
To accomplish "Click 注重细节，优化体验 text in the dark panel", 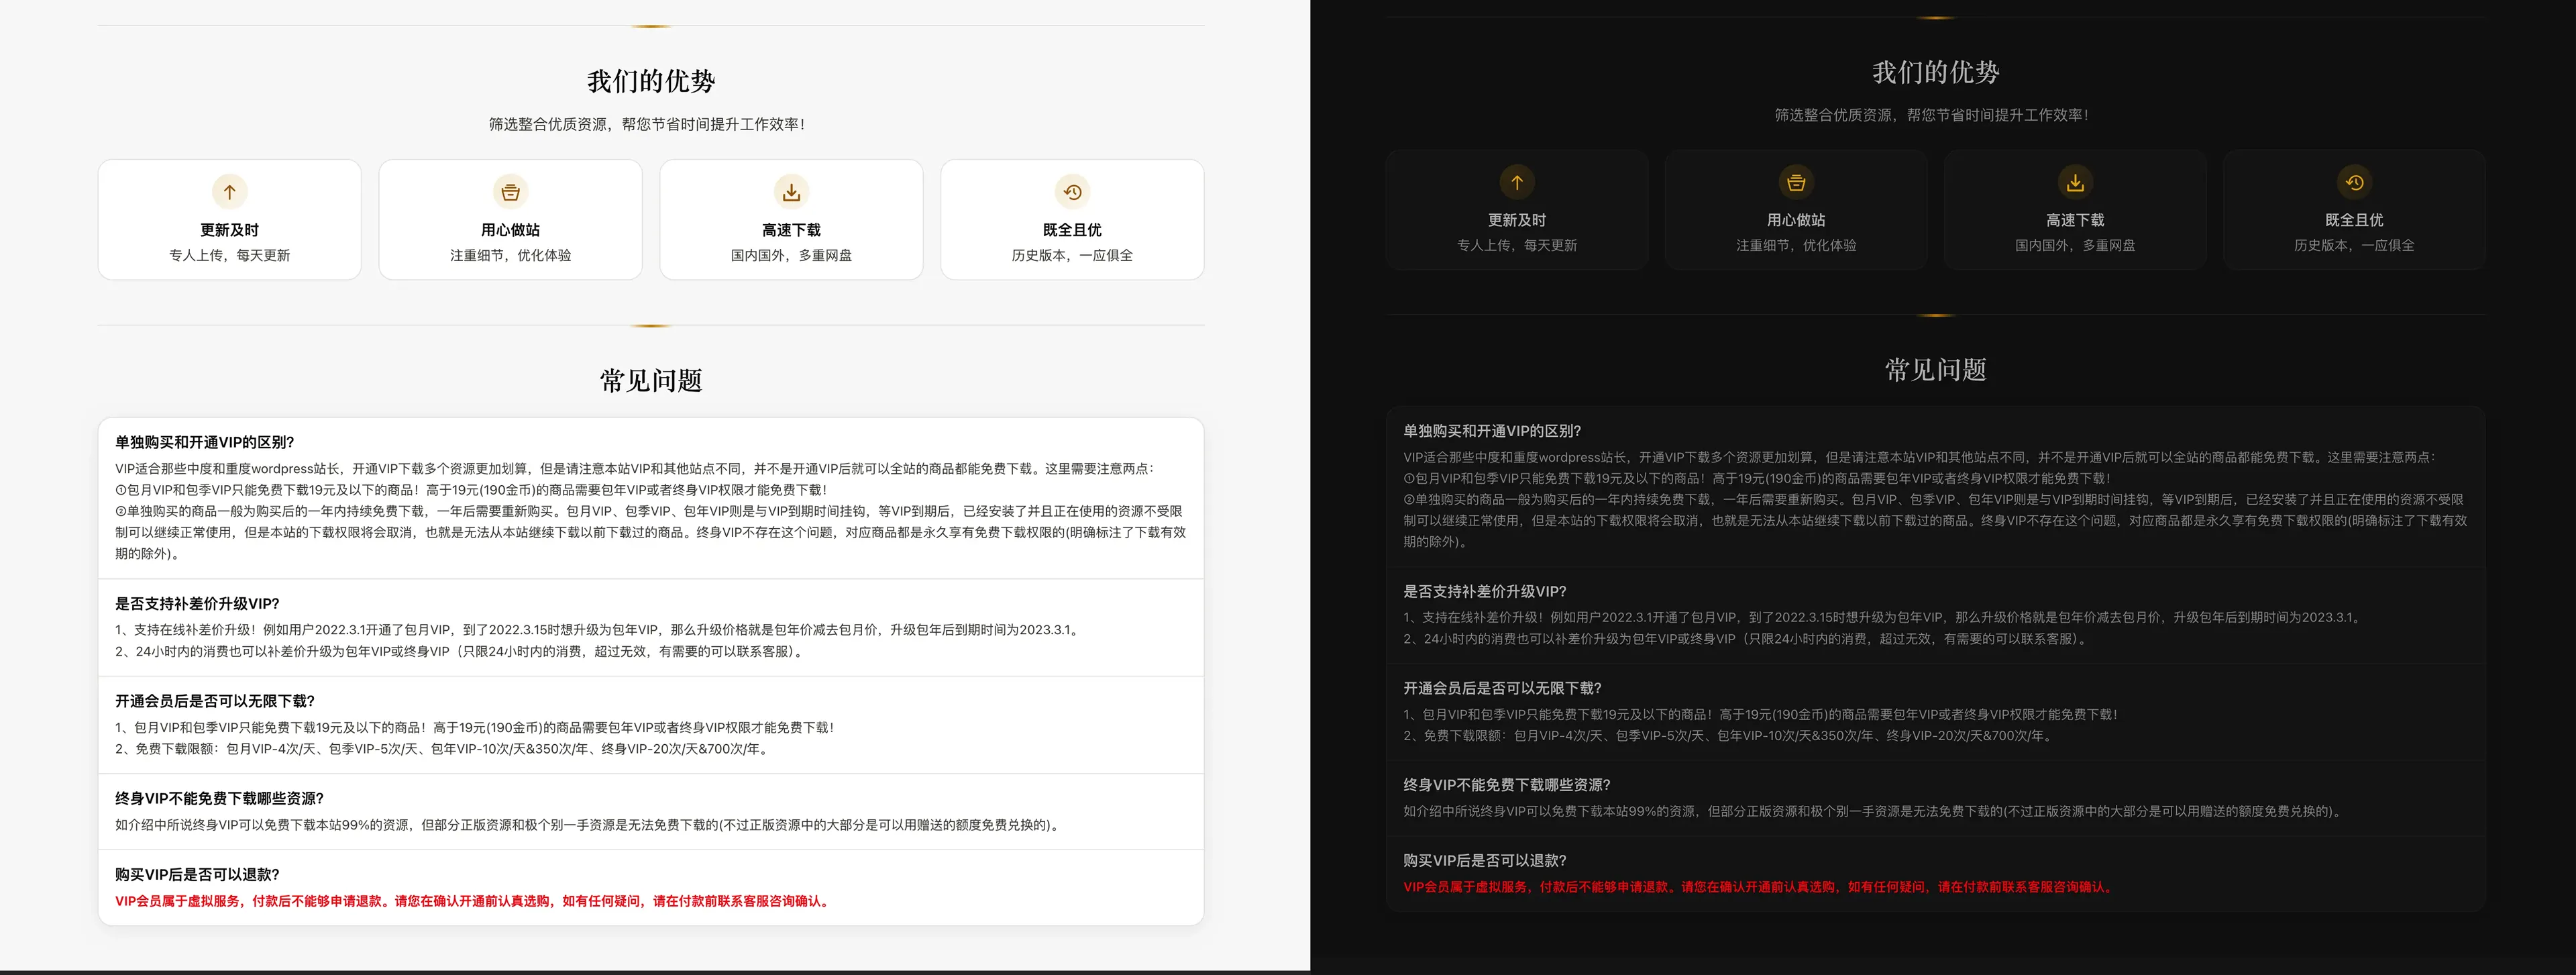I will (x=1796, y=245).
